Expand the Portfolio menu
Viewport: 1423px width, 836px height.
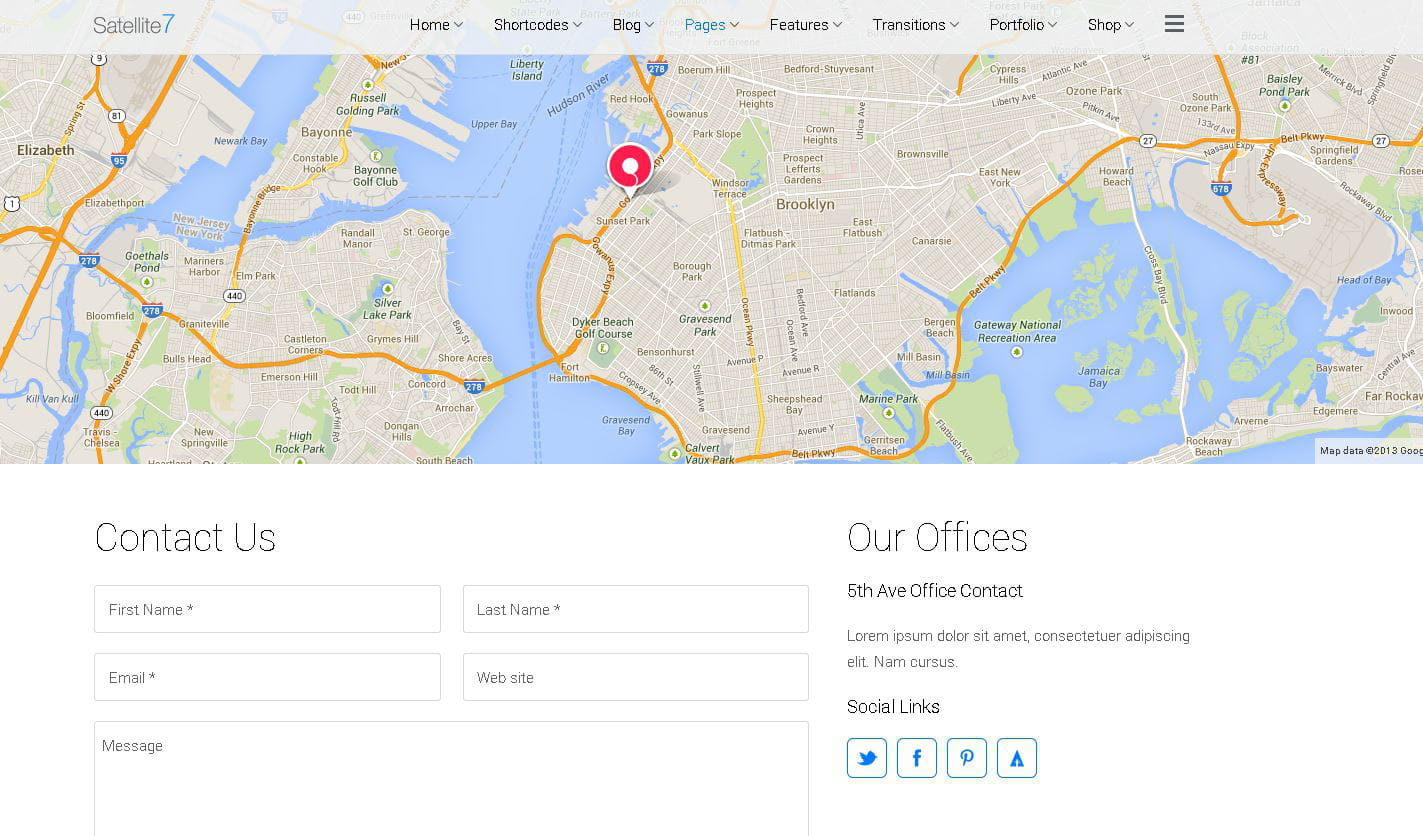click(x=1023, y=25)
